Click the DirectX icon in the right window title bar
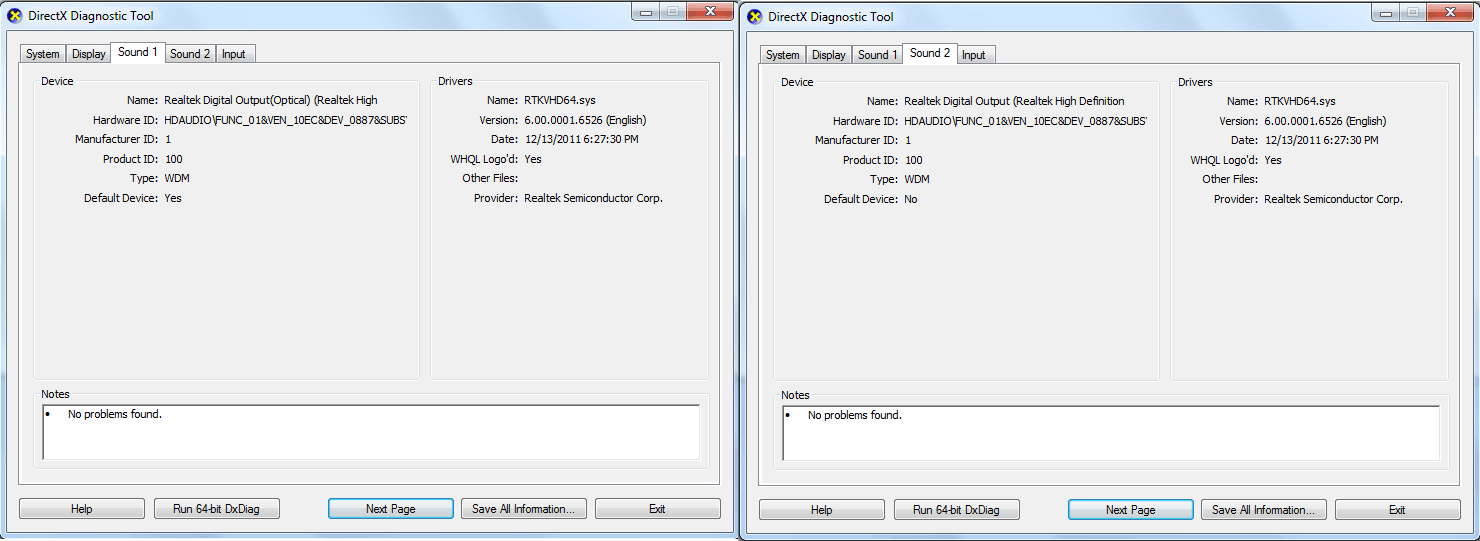 (x=755, y=17)
